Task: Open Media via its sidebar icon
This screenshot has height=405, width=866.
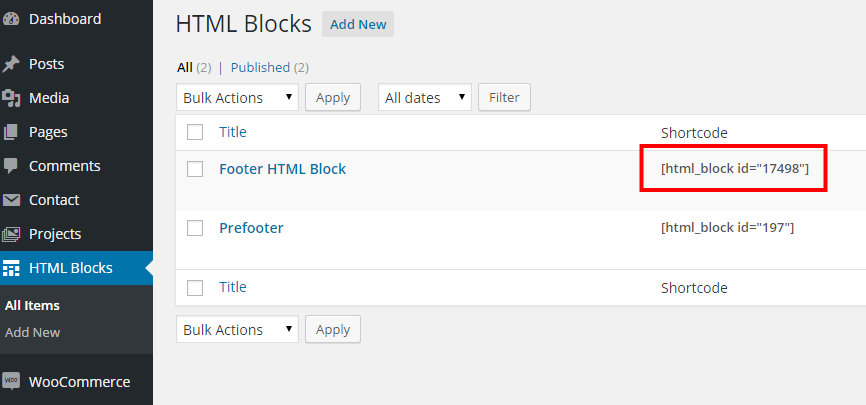Action: 11,98
